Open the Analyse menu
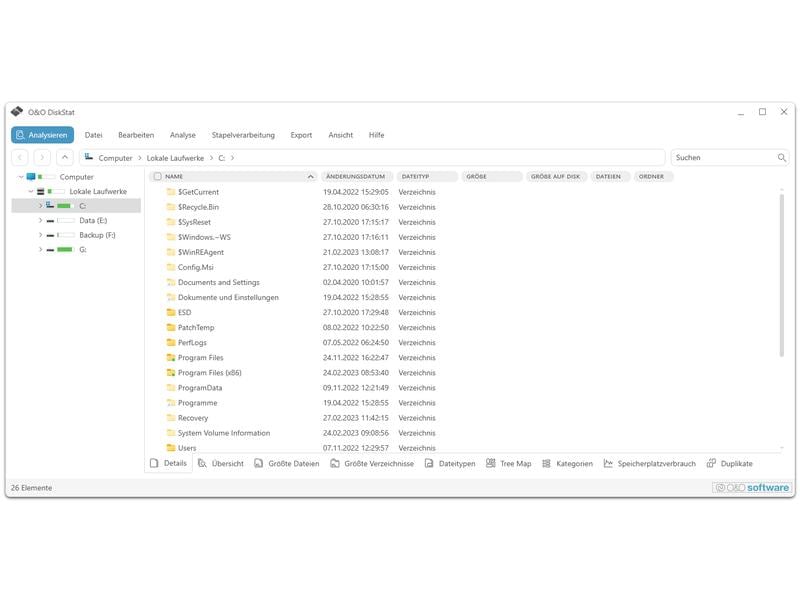Image resolution: width=800 pixels, height=600 pixels. 183,135
